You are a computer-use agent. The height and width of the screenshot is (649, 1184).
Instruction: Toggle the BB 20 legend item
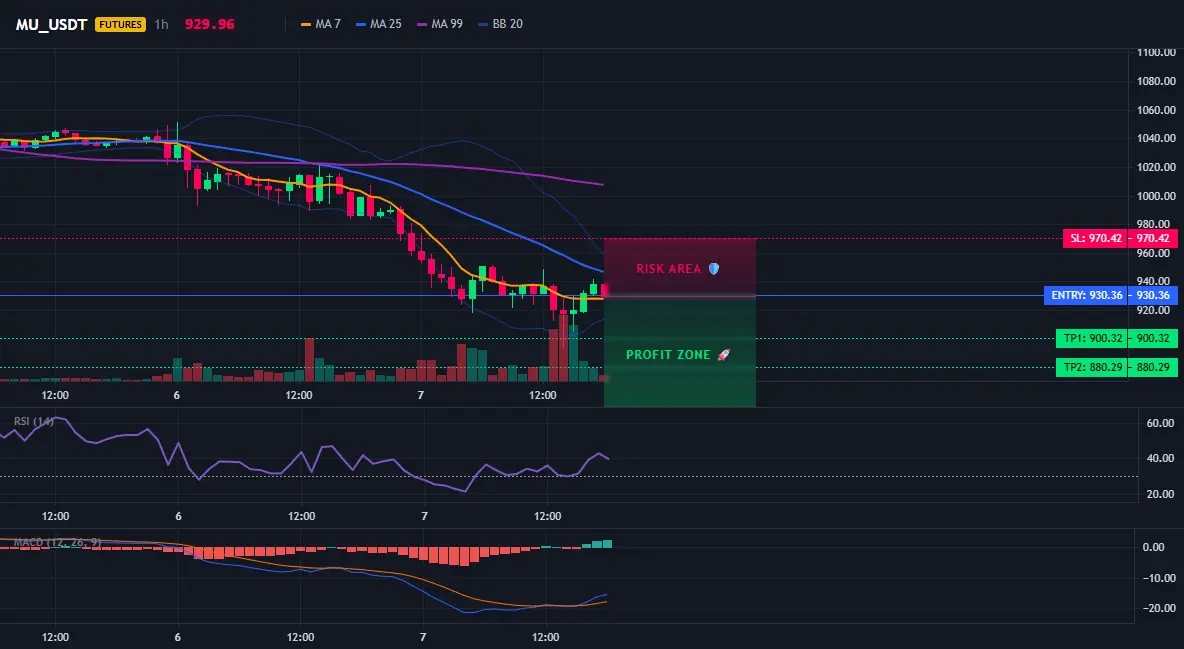[501, 24]
